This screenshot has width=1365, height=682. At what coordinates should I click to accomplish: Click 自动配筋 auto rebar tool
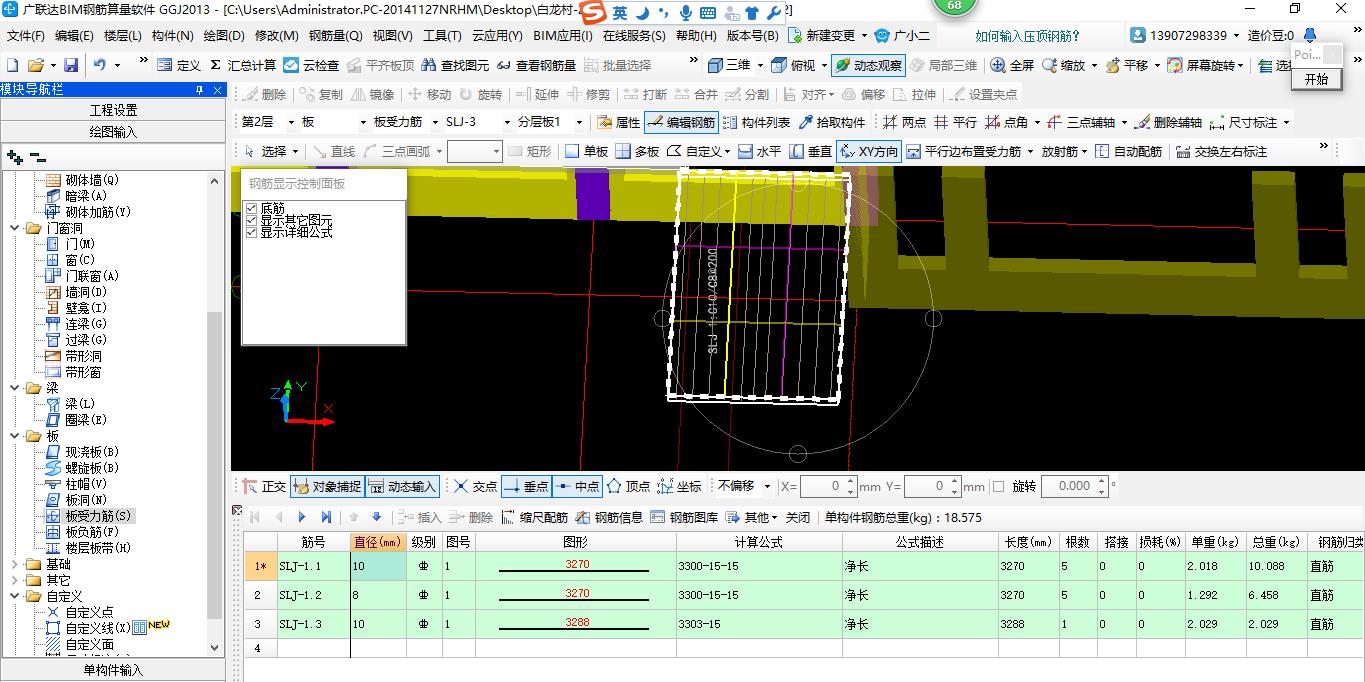(x=1128, y=151)
